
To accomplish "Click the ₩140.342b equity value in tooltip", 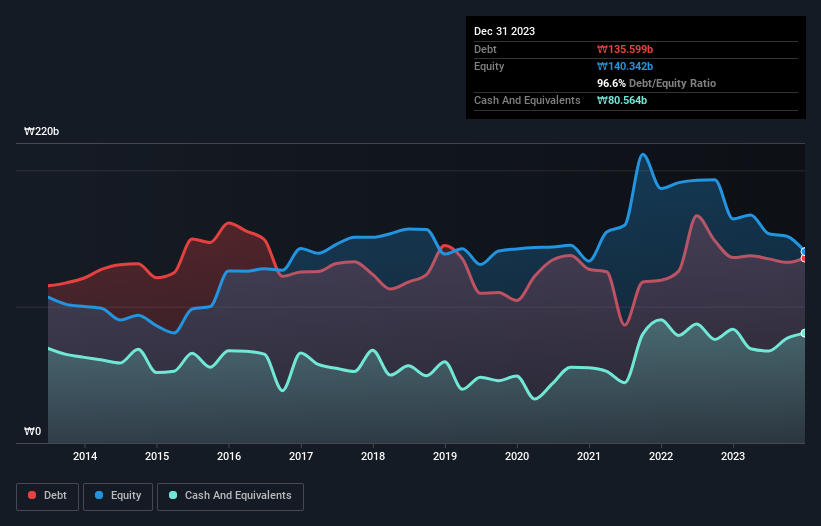I will pyautogui.click(x=625, y=66).
